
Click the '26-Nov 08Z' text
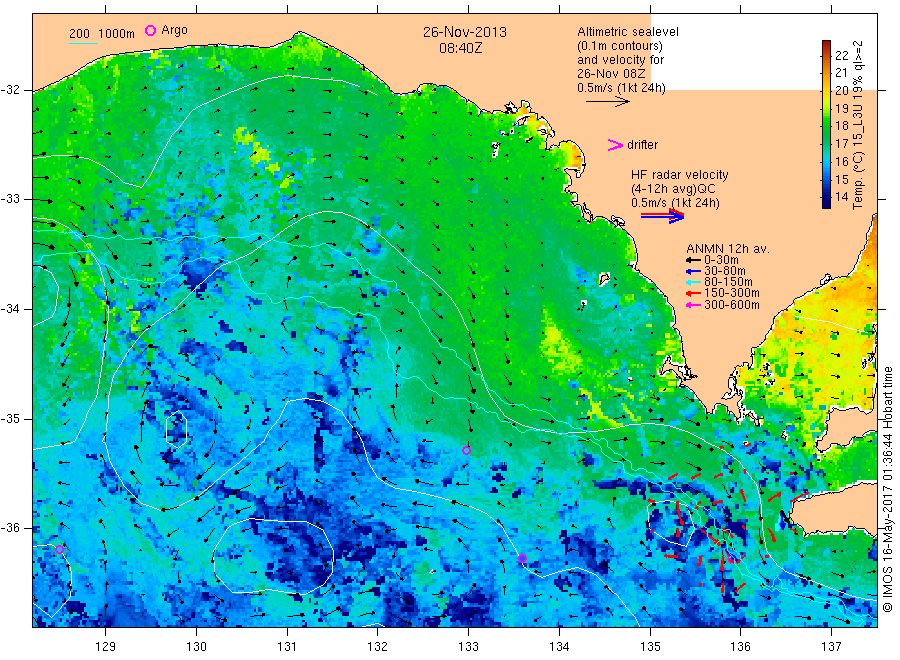coord(611,73)
